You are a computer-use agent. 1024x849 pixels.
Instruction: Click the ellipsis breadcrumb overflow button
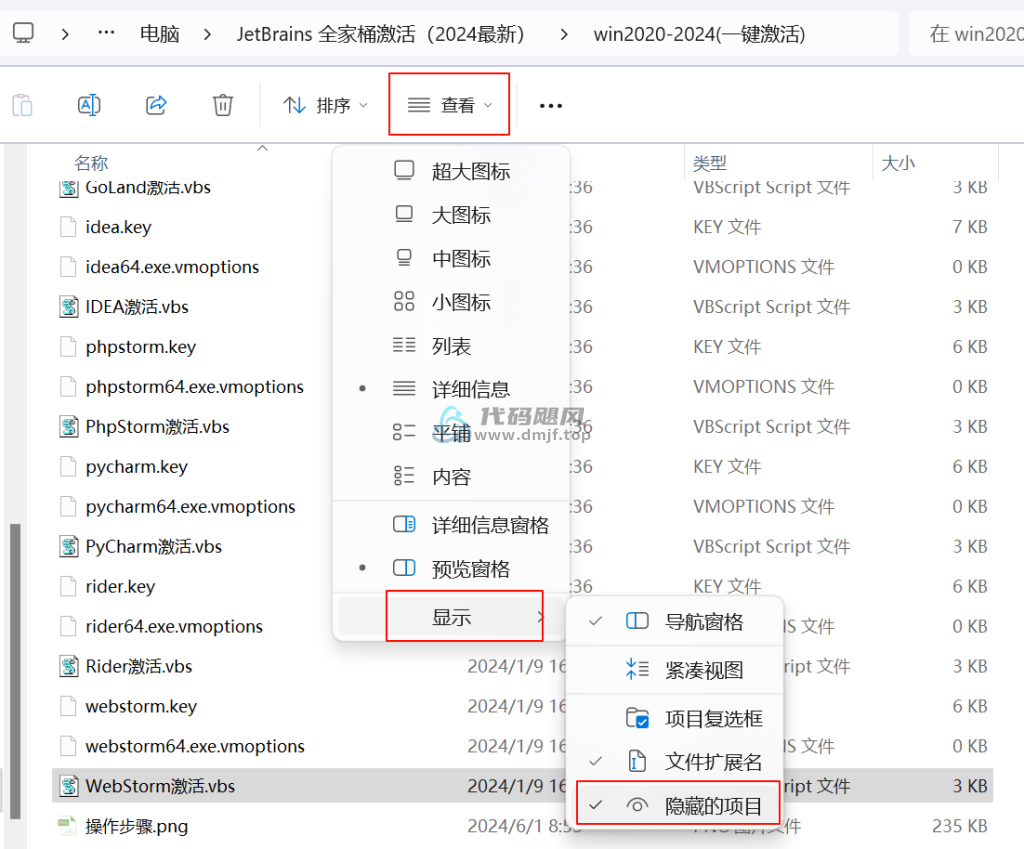coord(106,33)
